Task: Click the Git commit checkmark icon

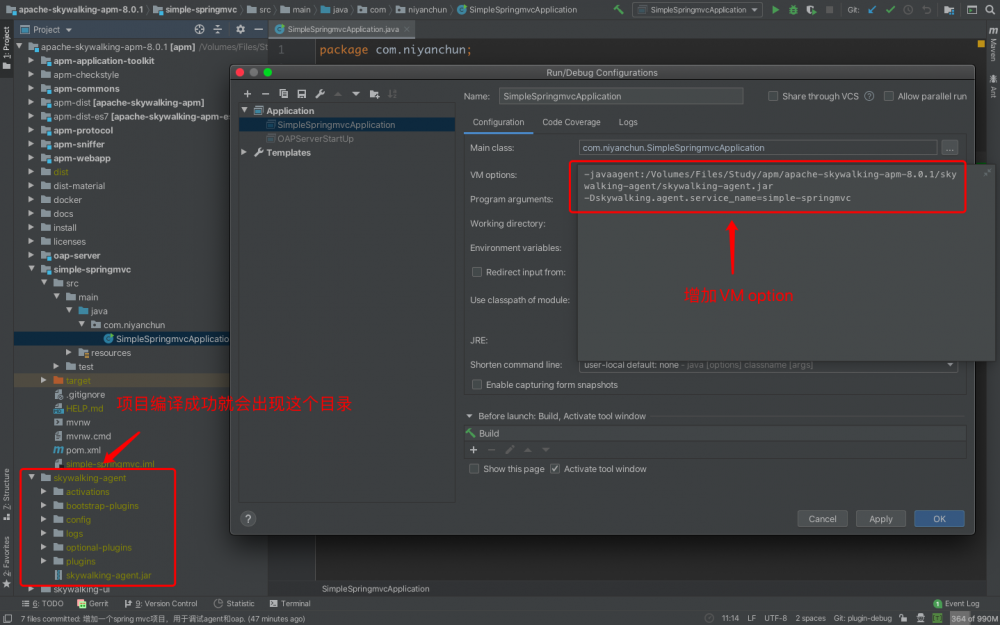Action: [x=890, y=10]
